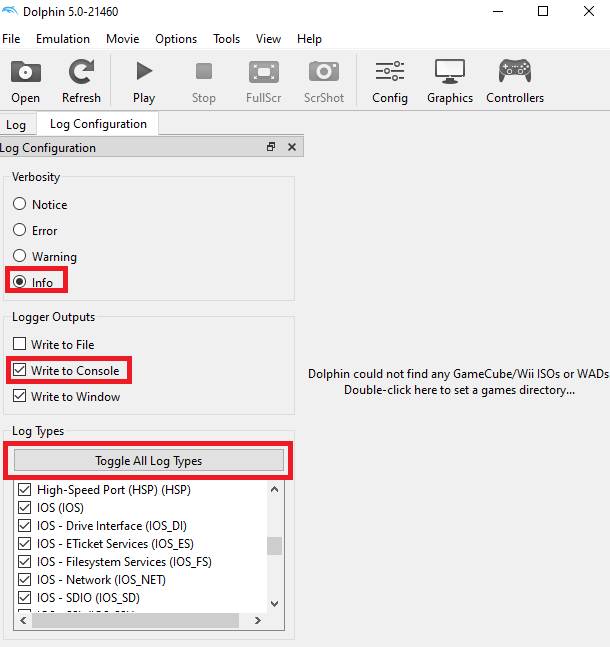Close the Log Configuration panel
610x647 pixels.
[x=292, y=147]
